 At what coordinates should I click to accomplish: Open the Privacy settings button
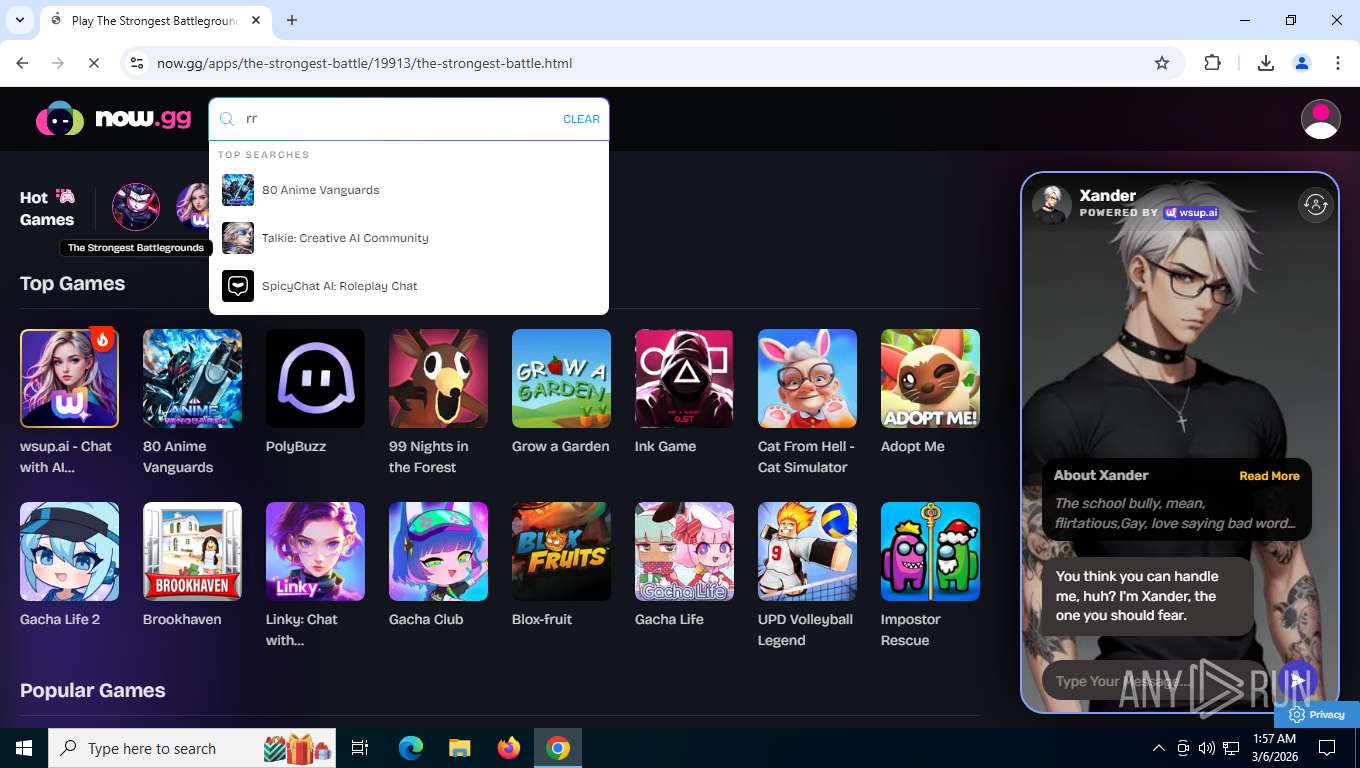click(x=1317, y=714)
